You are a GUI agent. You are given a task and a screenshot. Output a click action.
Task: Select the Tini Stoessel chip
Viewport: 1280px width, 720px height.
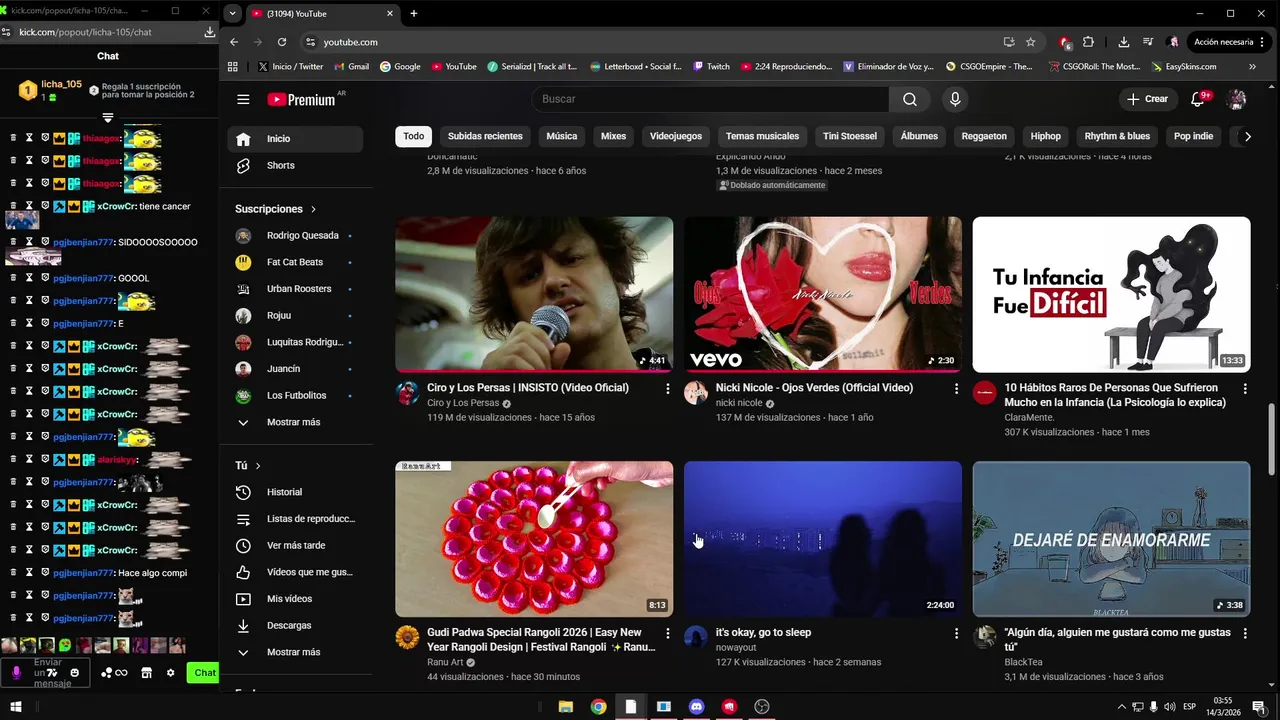pyautogui.click(x=850, y=136)
